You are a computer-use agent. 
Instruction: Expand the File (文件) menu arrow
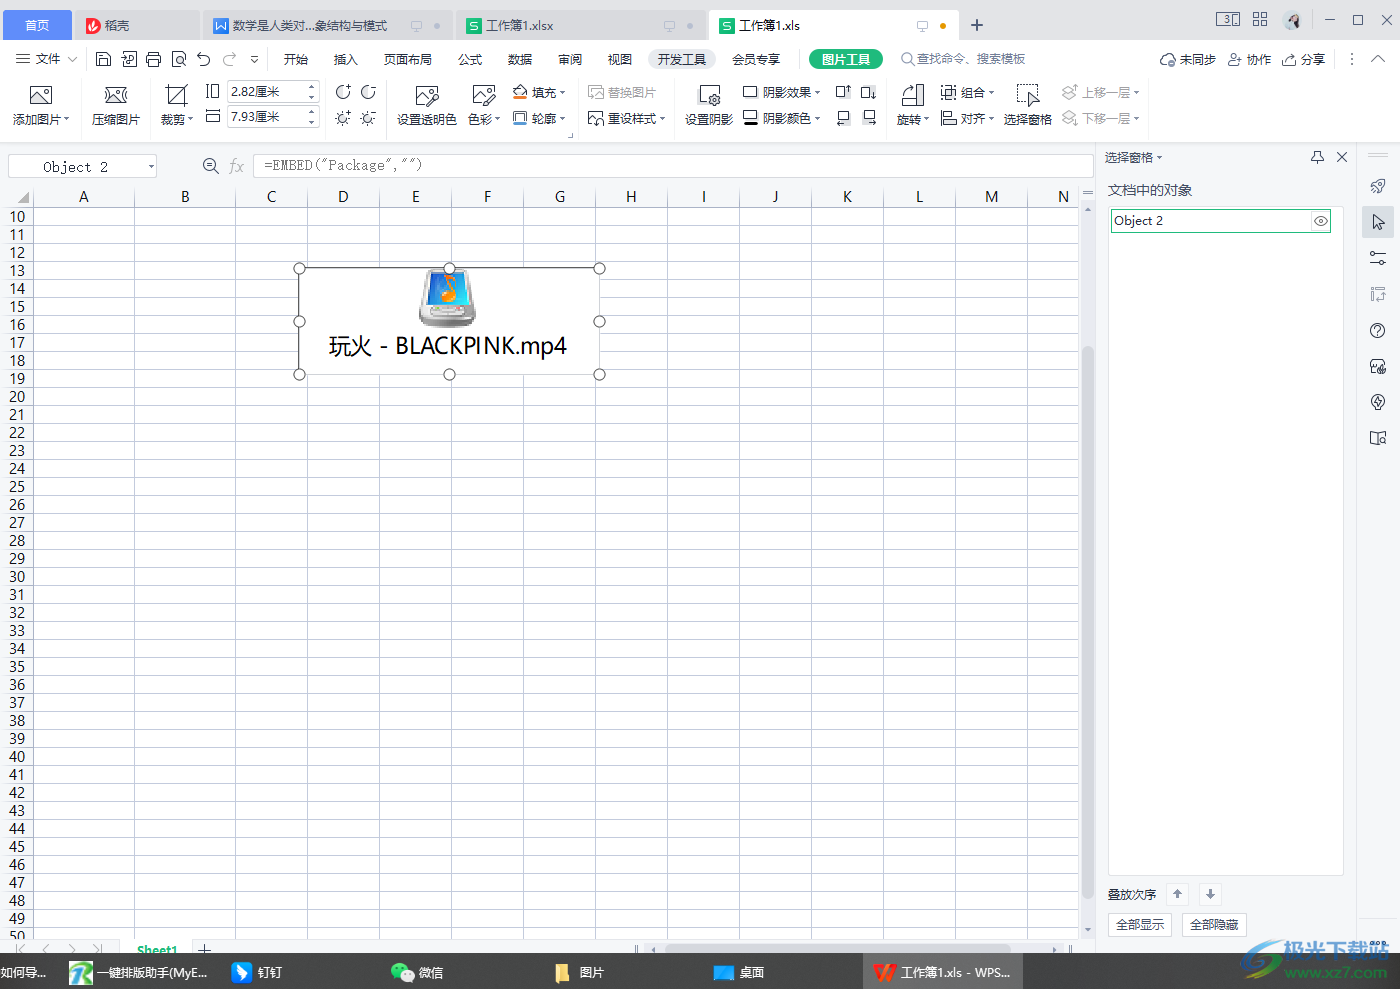click(72, 59)
